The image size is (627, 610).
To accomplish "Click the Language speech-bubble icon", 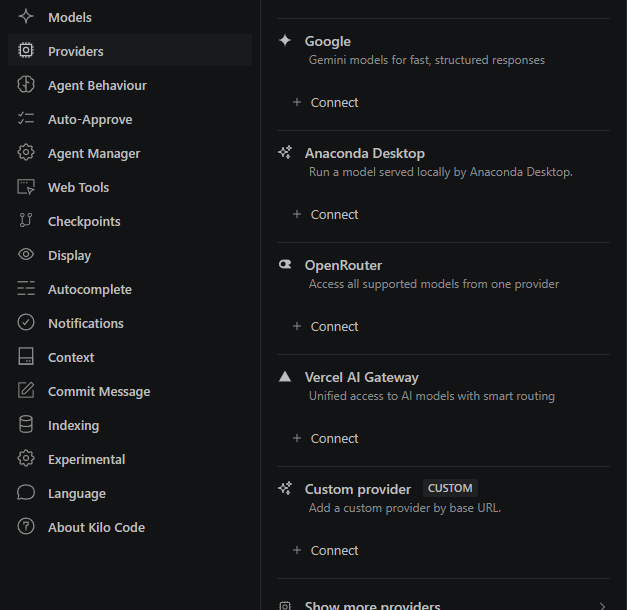I will [x=26, y=492].
